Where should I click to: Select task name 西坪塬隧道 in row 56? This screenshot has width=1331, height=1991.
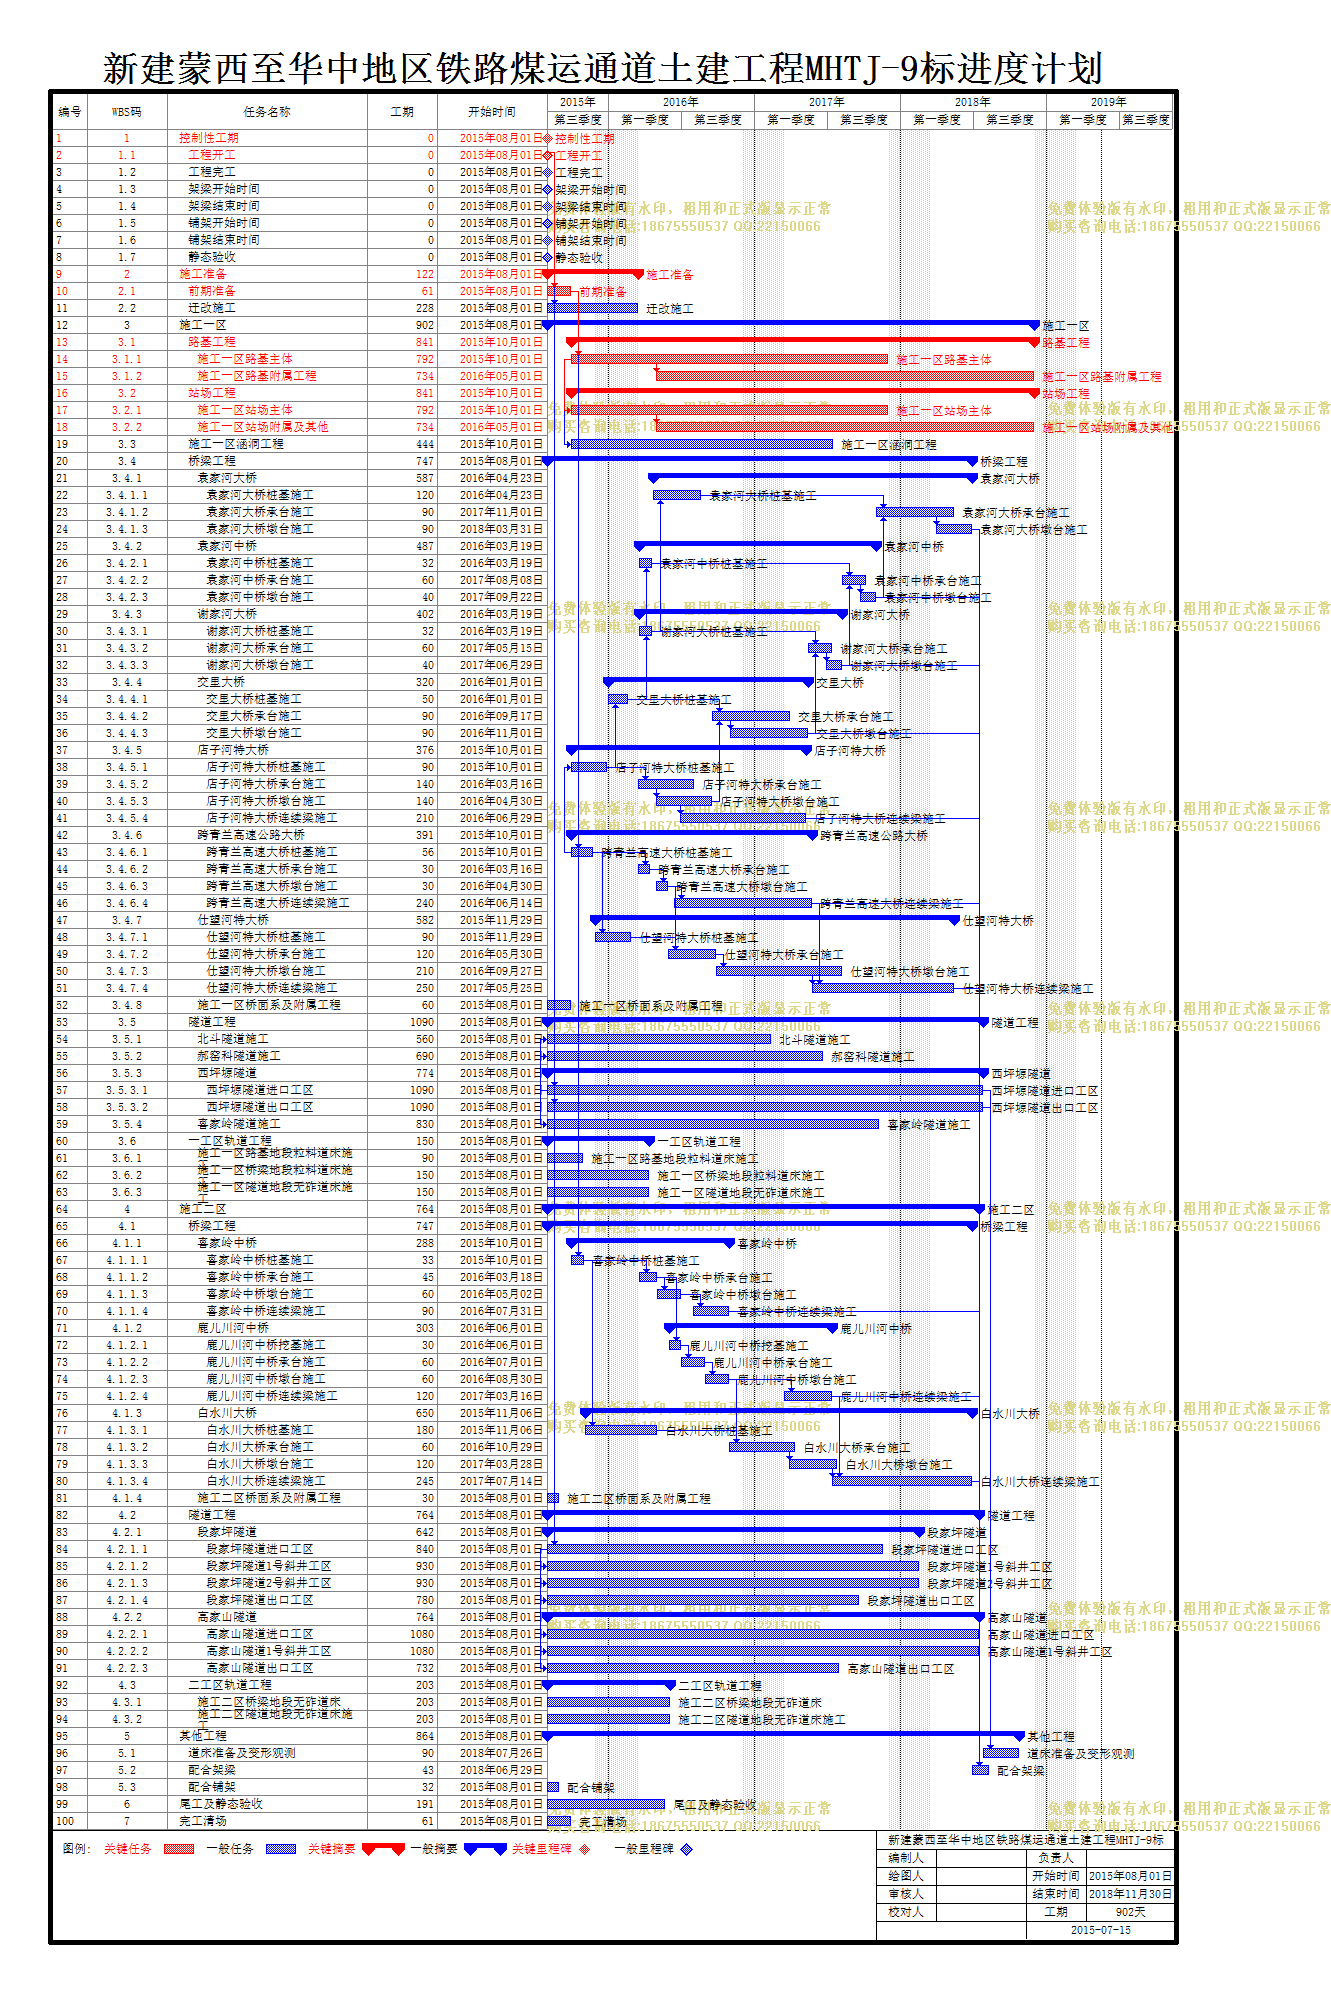[x=227, y=1073]
